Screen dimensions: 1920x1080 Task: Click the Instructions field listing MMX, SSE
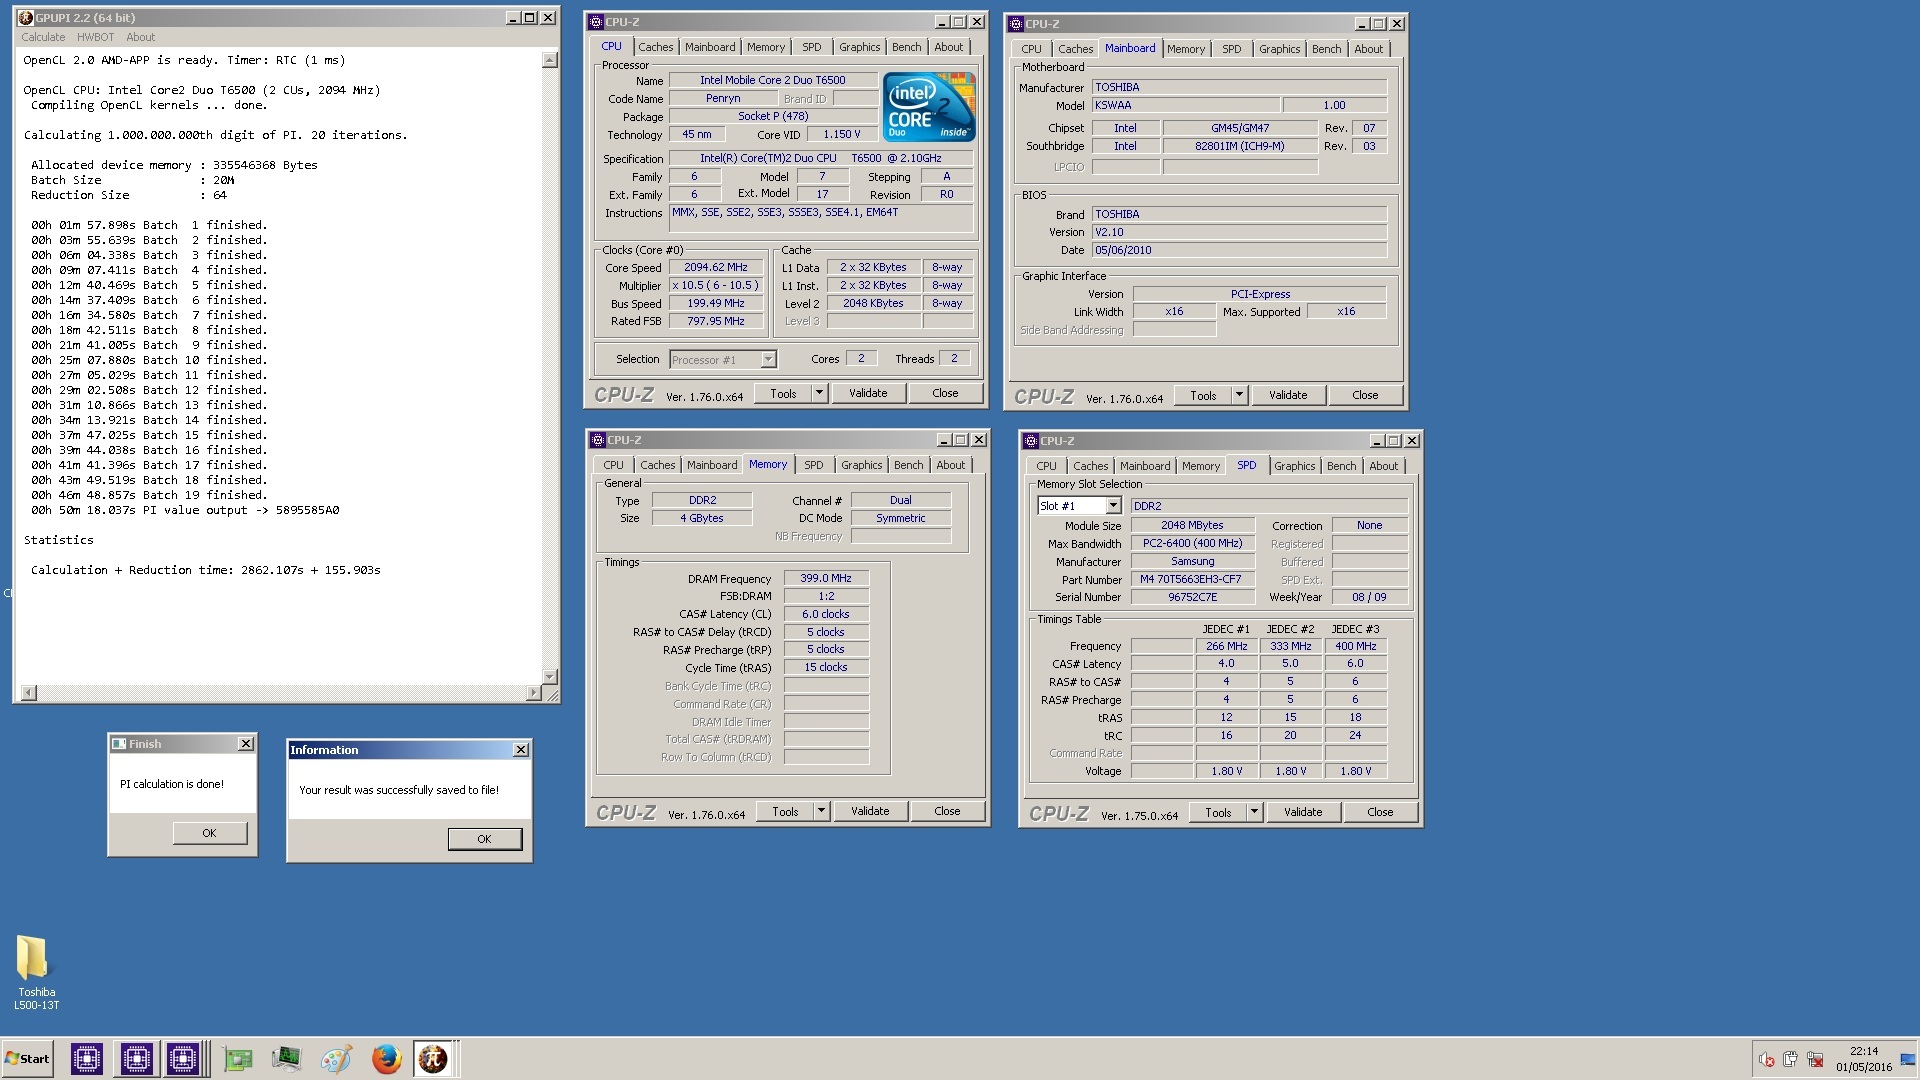click(x=821, y=218)
